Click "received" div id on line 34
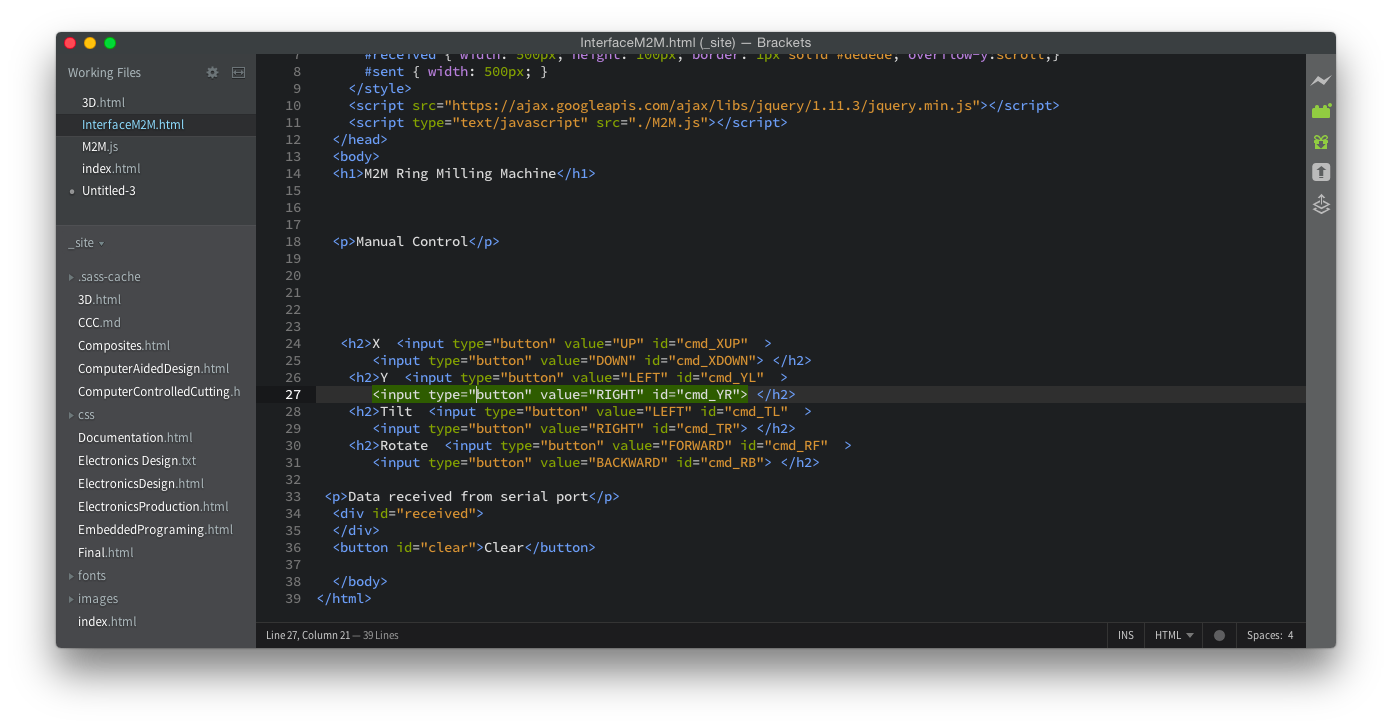 click(x=436, y=513)
